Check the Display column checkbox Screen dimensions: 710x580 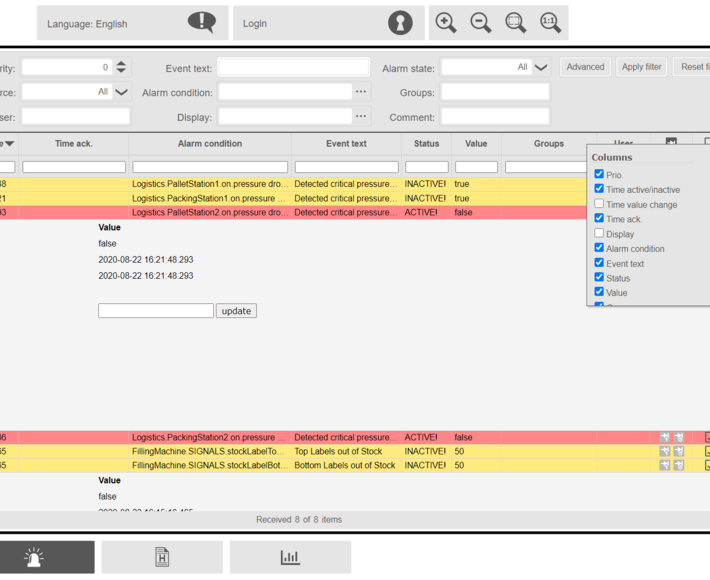click(599, 233)
